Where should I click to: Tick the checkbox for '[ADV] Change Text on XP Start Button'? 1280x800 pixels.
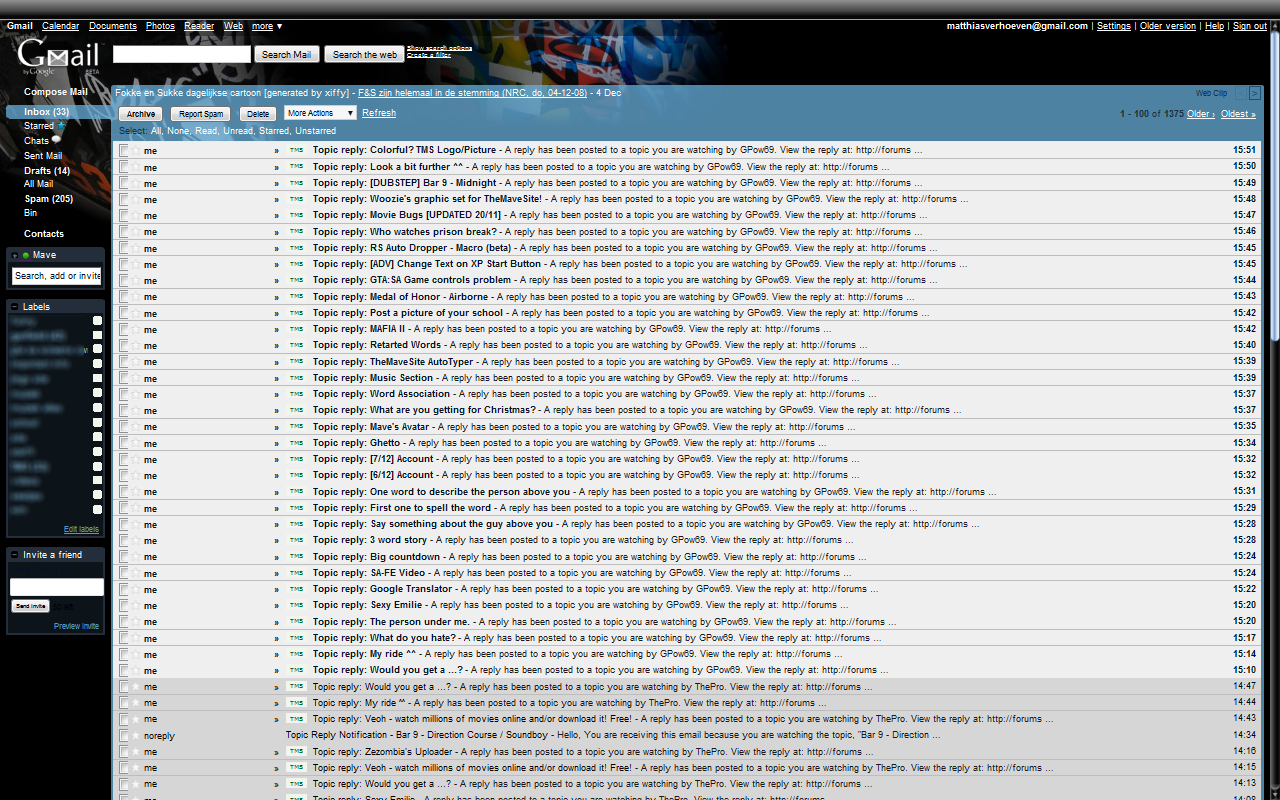click(124, 264)
